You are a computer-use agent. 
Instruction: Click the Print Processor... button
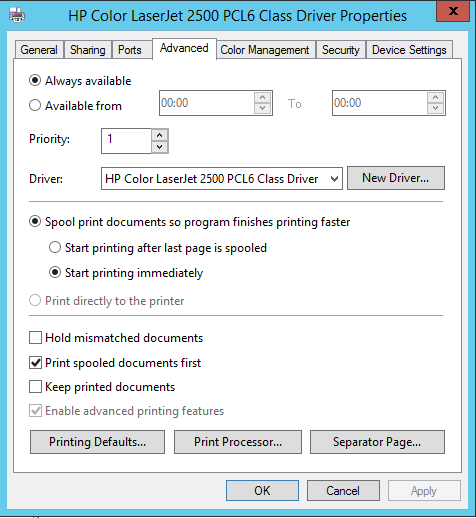coord(238,442)
